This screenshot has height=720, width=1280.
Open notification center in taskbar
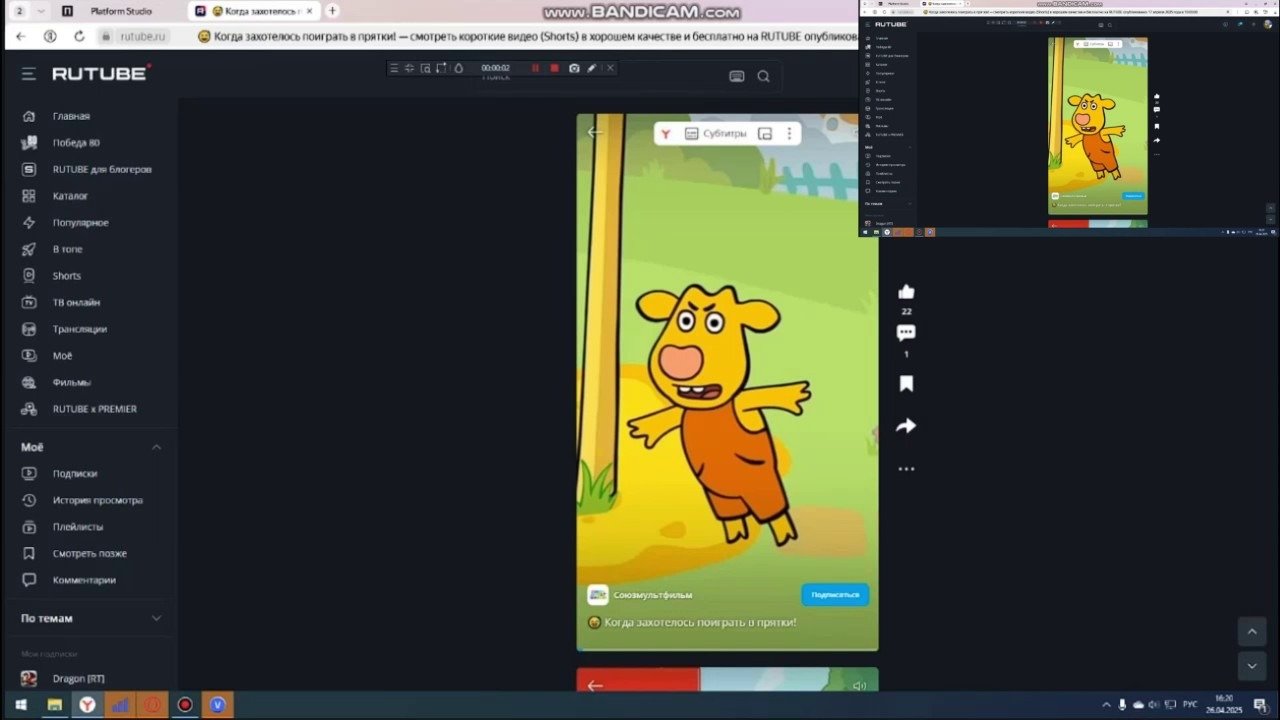[x=1260, y=705]
